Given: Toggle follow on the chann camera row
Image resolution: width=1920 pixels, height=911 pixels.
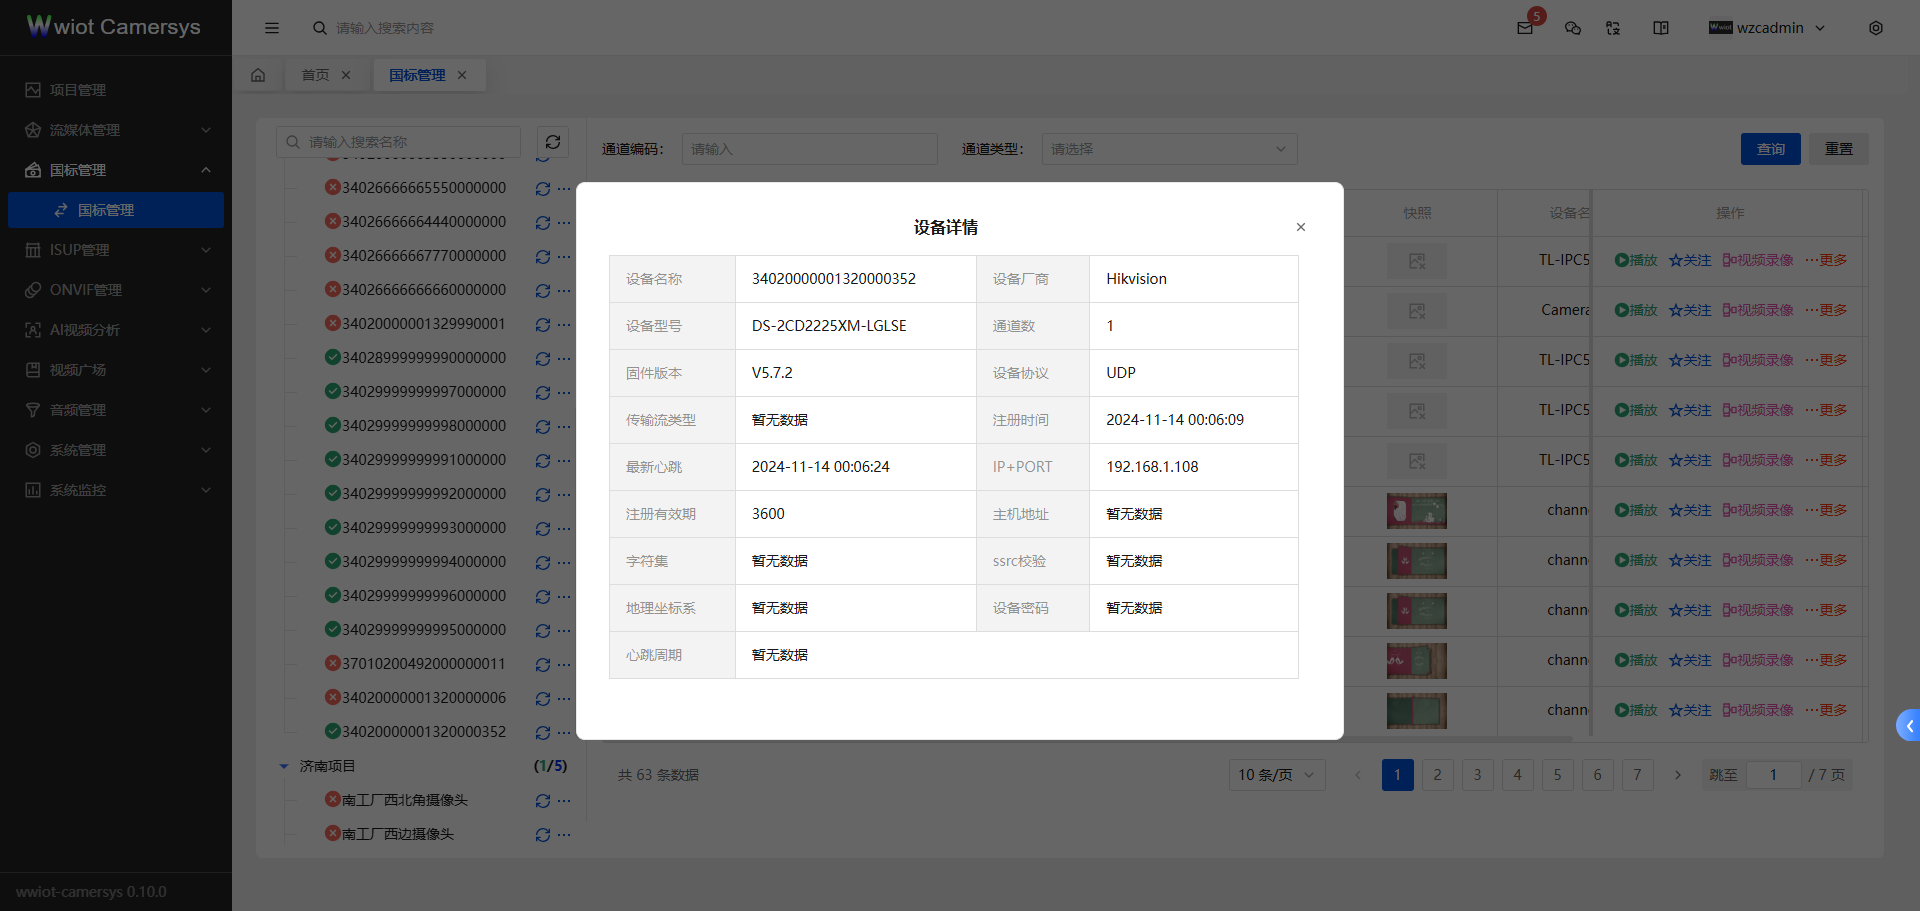Looking at the screenshot, I should (x=1690, y=510).
